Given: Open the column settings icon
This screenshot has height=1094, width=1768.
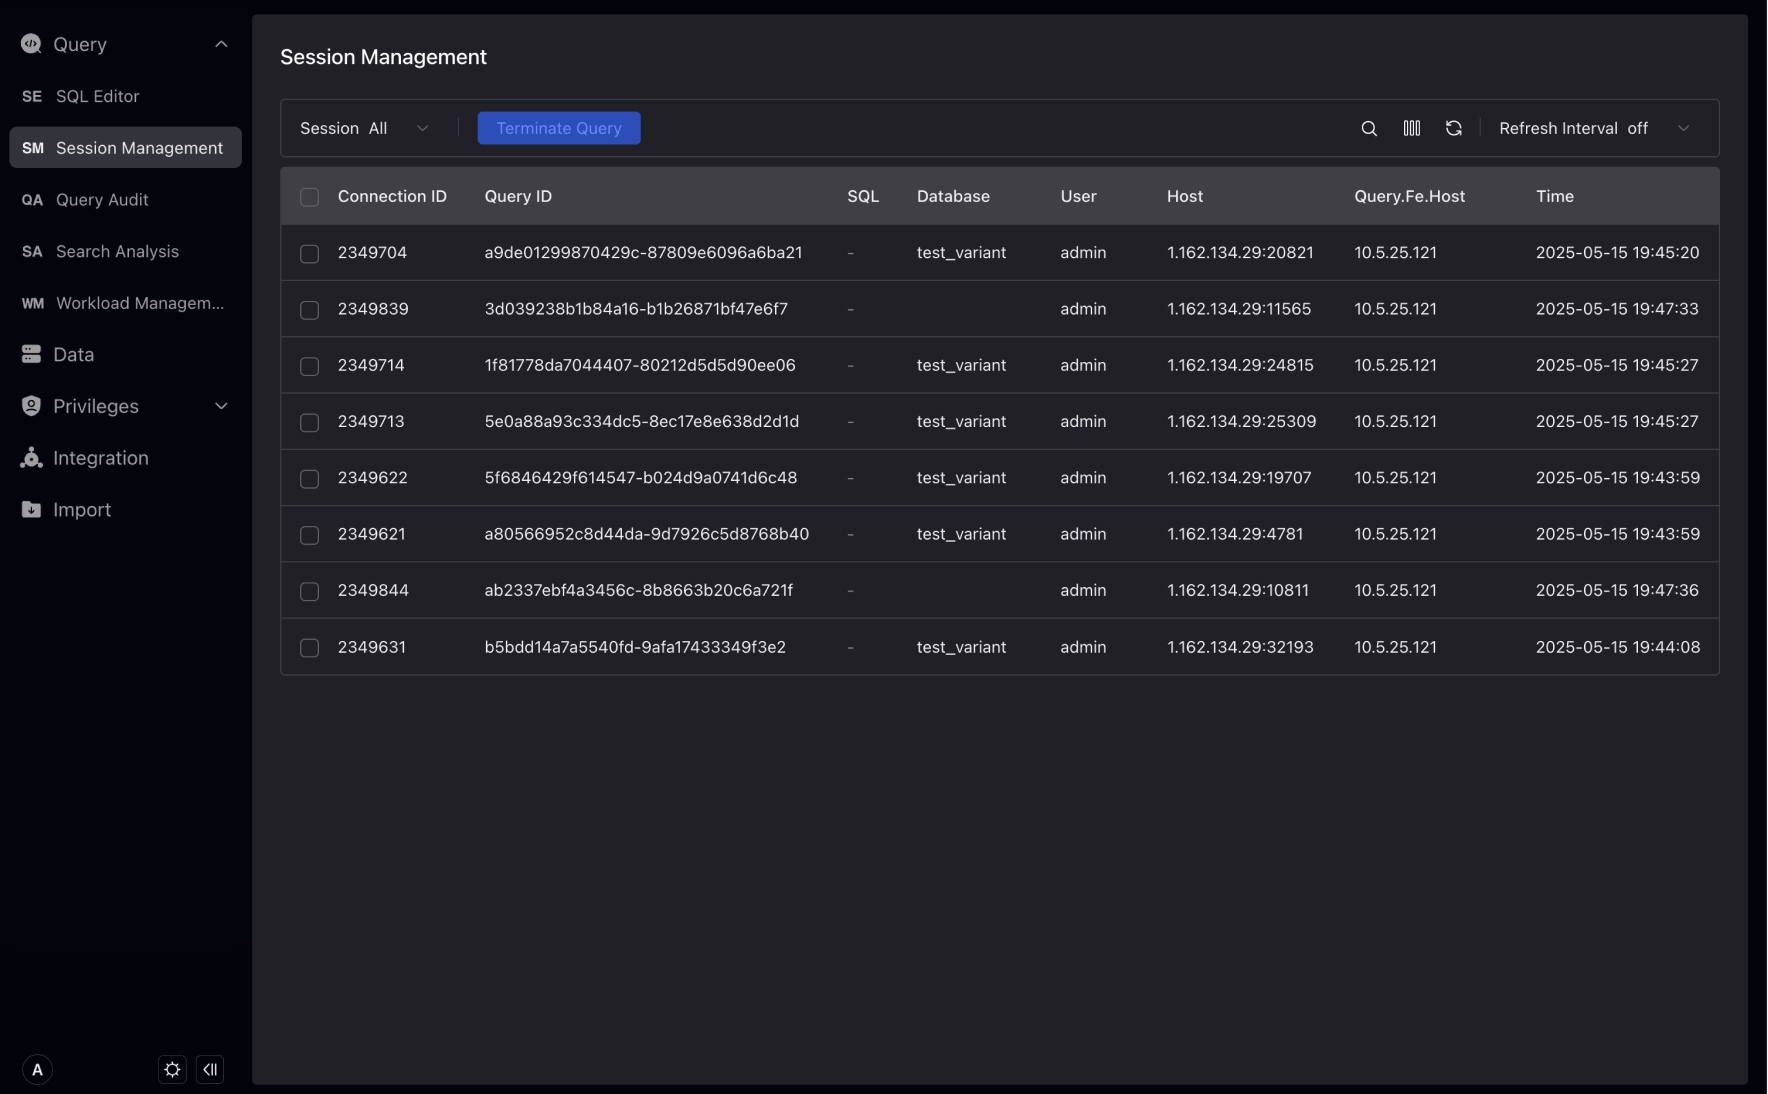Looking at the screenshot, I should (x=1411, y=128).
